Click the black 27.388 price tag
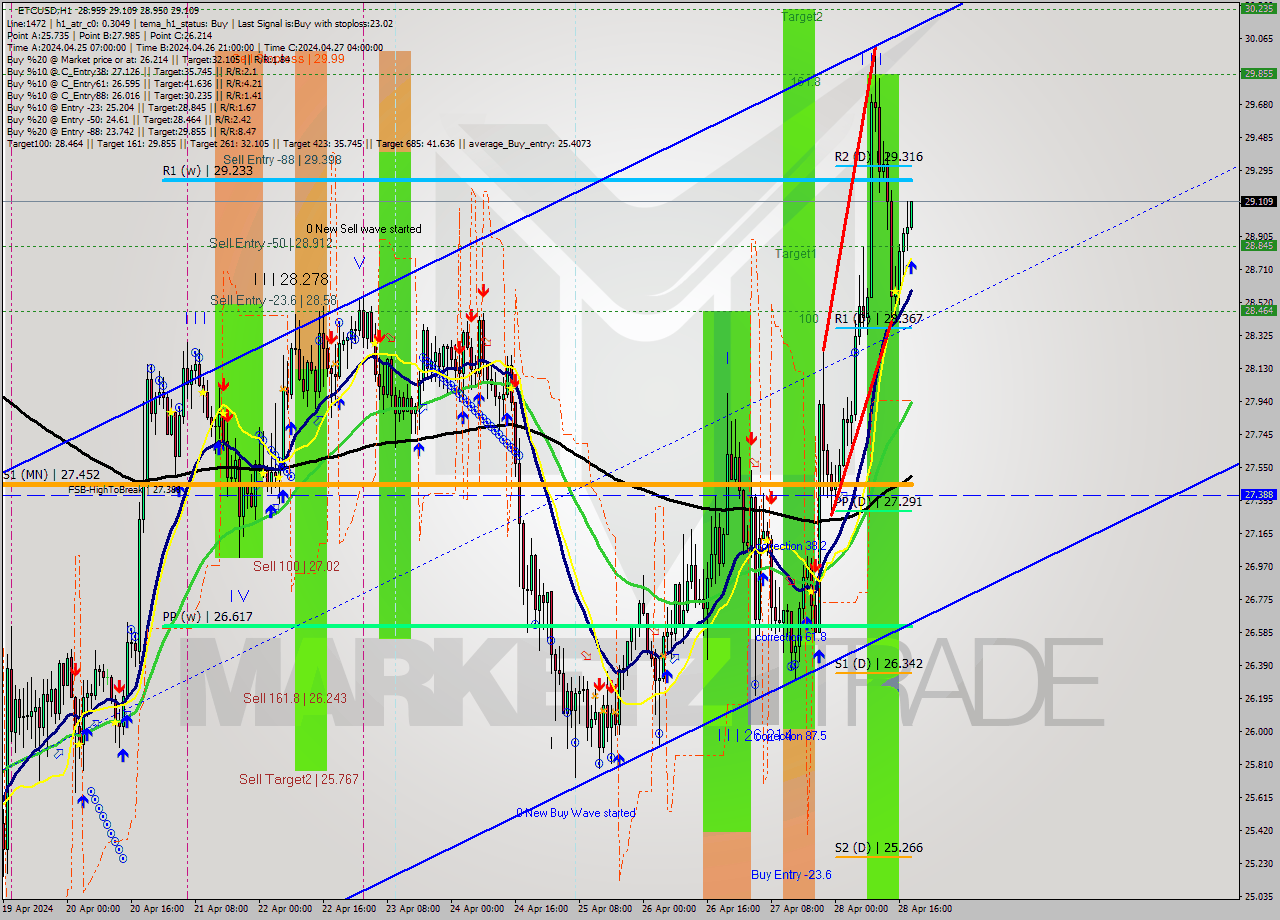Image resolution: width=1280 pixels, height=920 pixels. tap(1258, 494)
